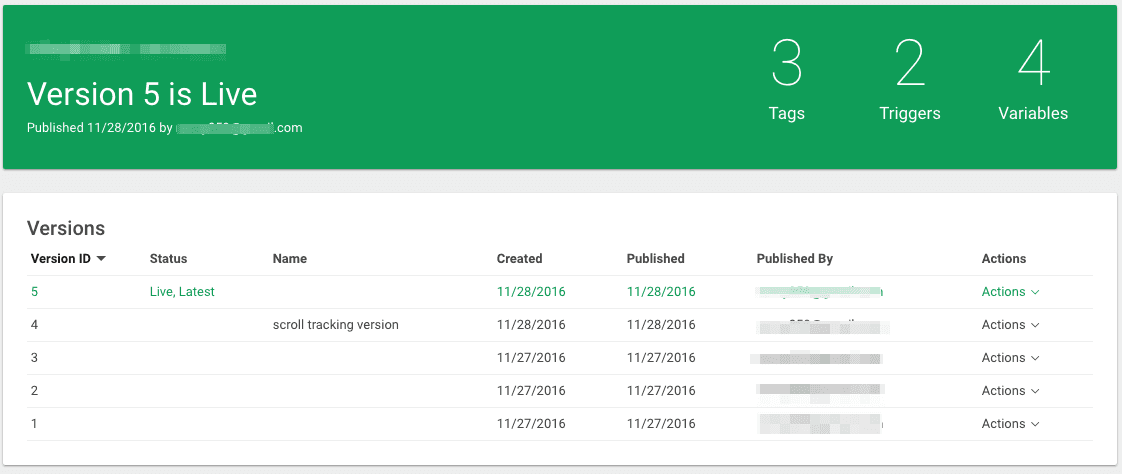Open Actions dropdown for version 2
Image resolution: width=1122 pixels, height=474 pixels.
pos(1010,390)
